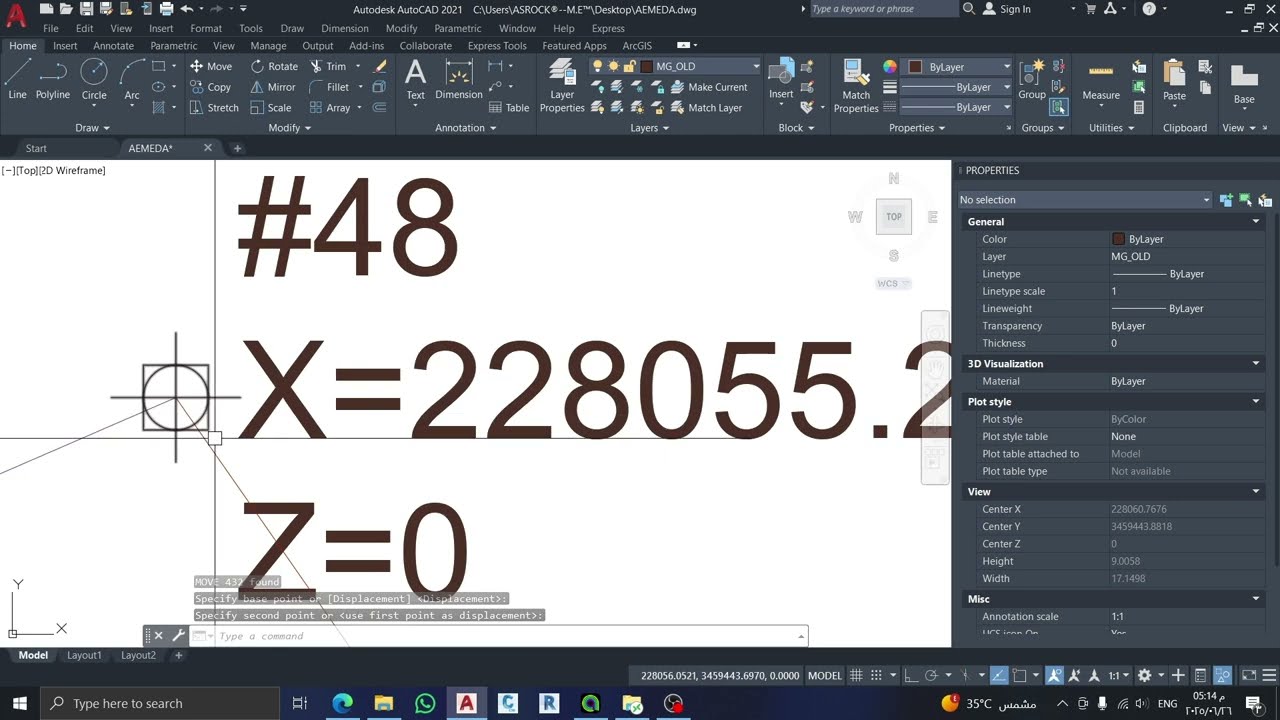Open Layer Properties manager
This screenshot has width=1280, height=720.
pyautogui.click(x=562, y=85)
